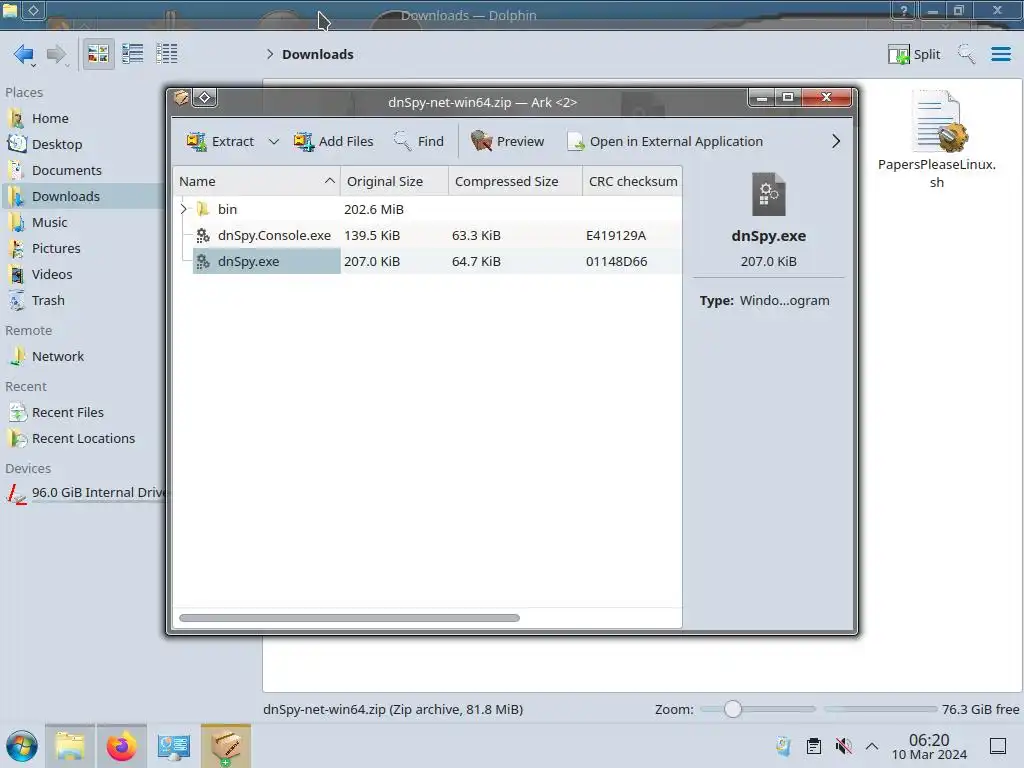The image size is (1024, 768).
Task: Click the dnSpy.exe preview file icon
Action: coord(768,194)
